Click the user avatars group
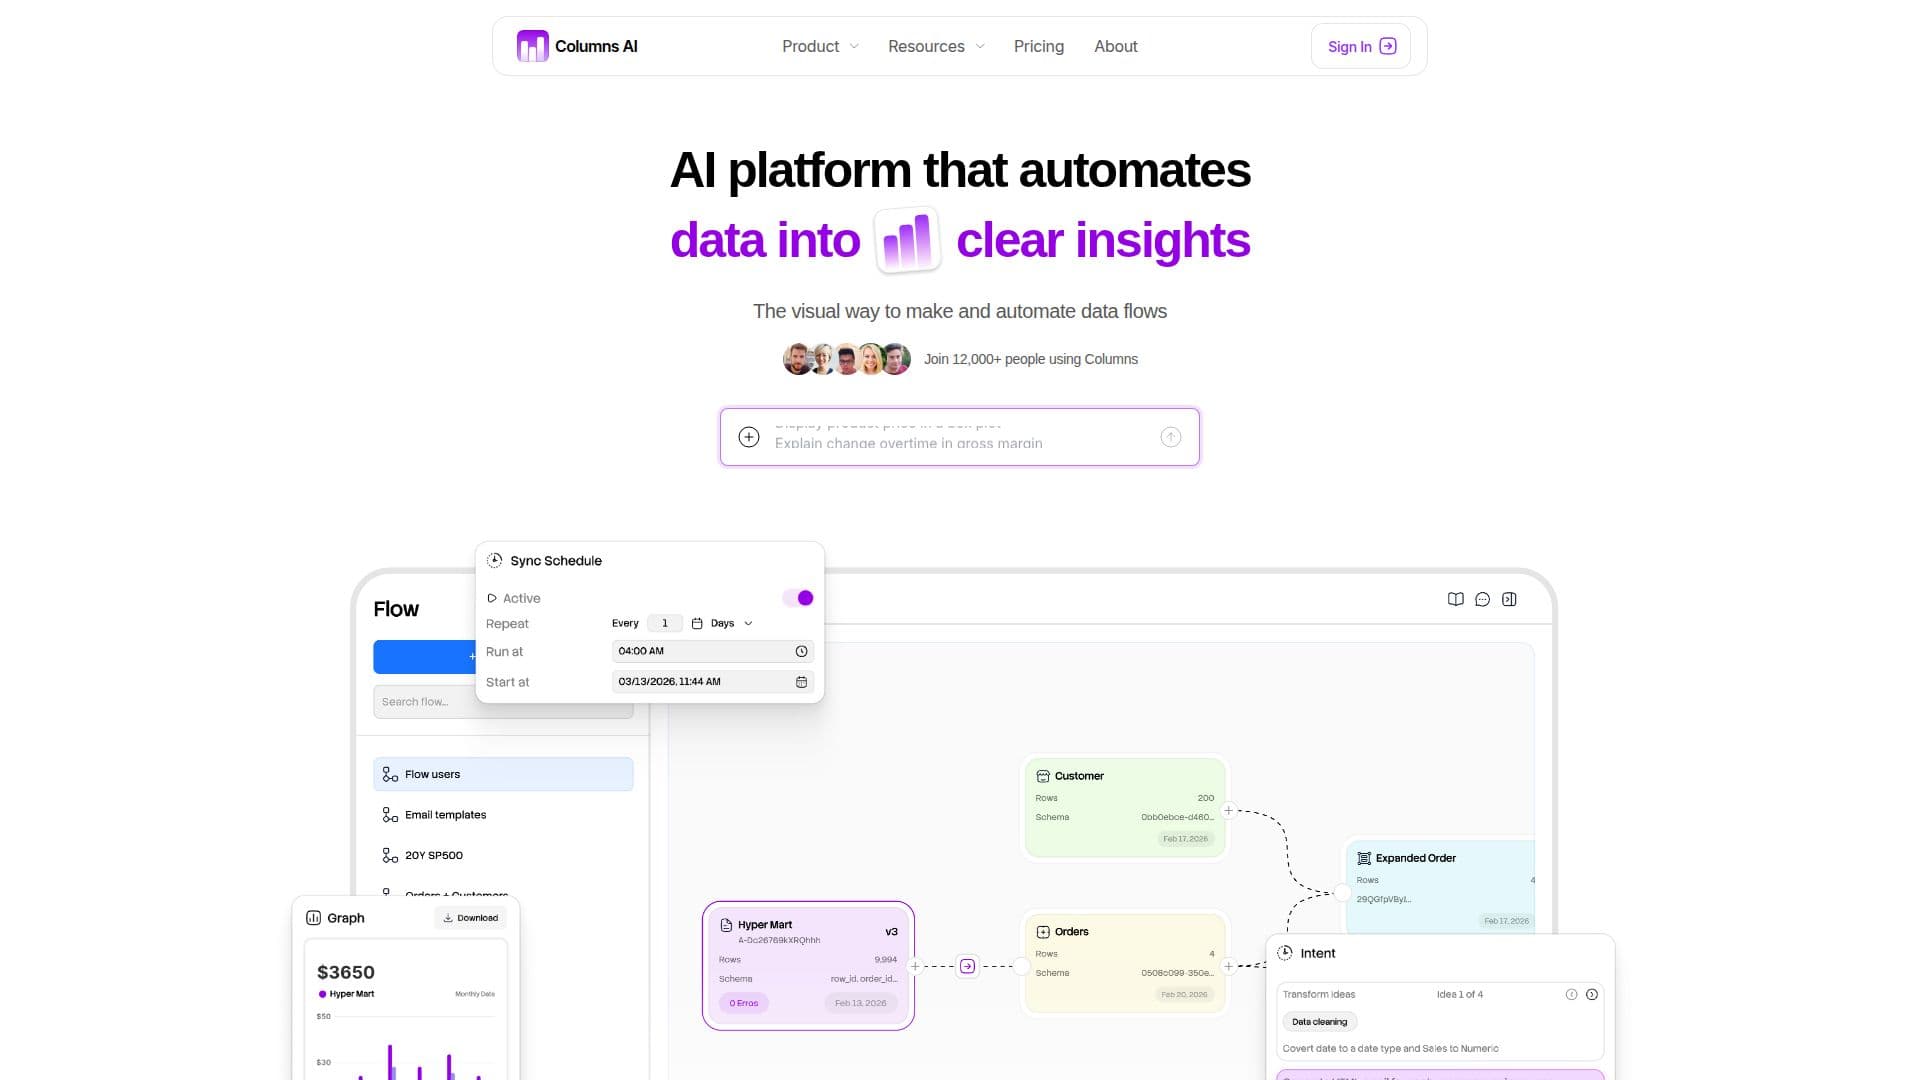Image resolution: width=1920 pixels, height=1080 pixels. tap(846, 359)
